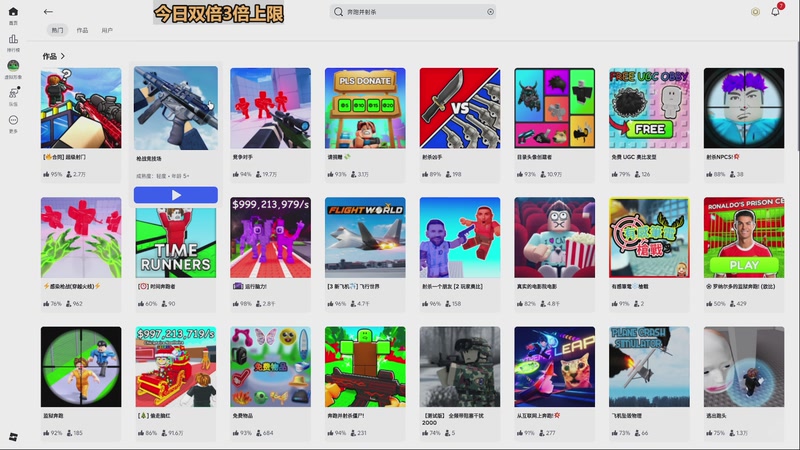Open the Party sidebar icon
The height and width of the screenshot is (450, 800).
(13, 93)
